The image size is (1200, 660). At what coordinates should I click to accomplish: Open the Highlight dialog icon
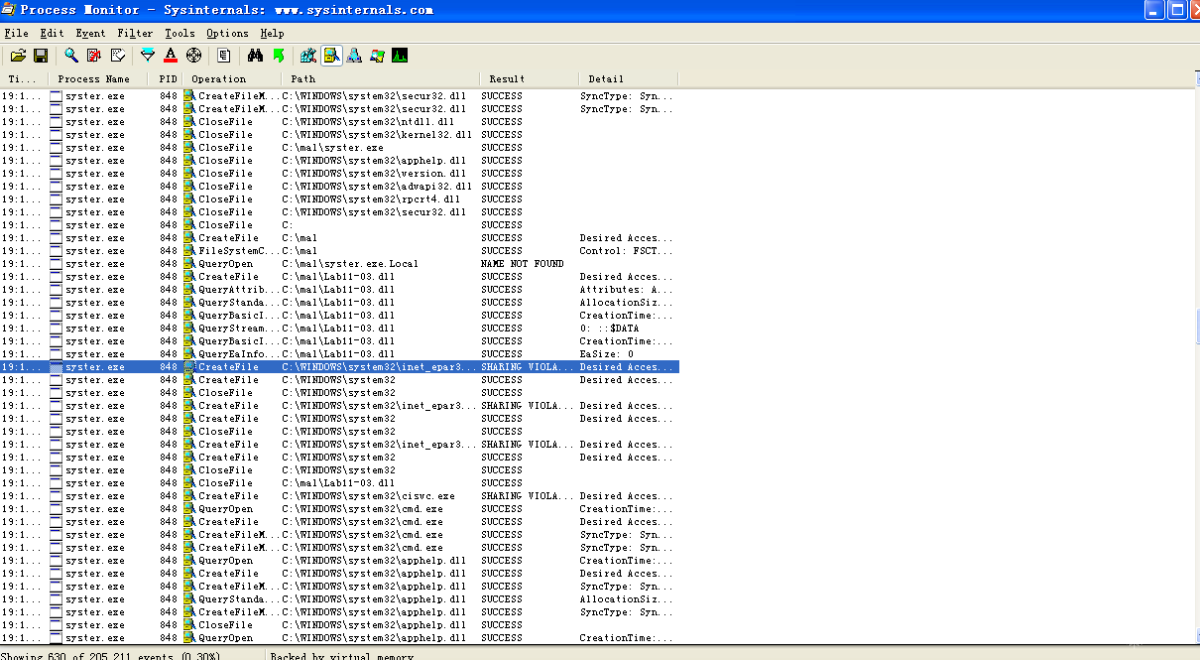(x=171, y=56)
